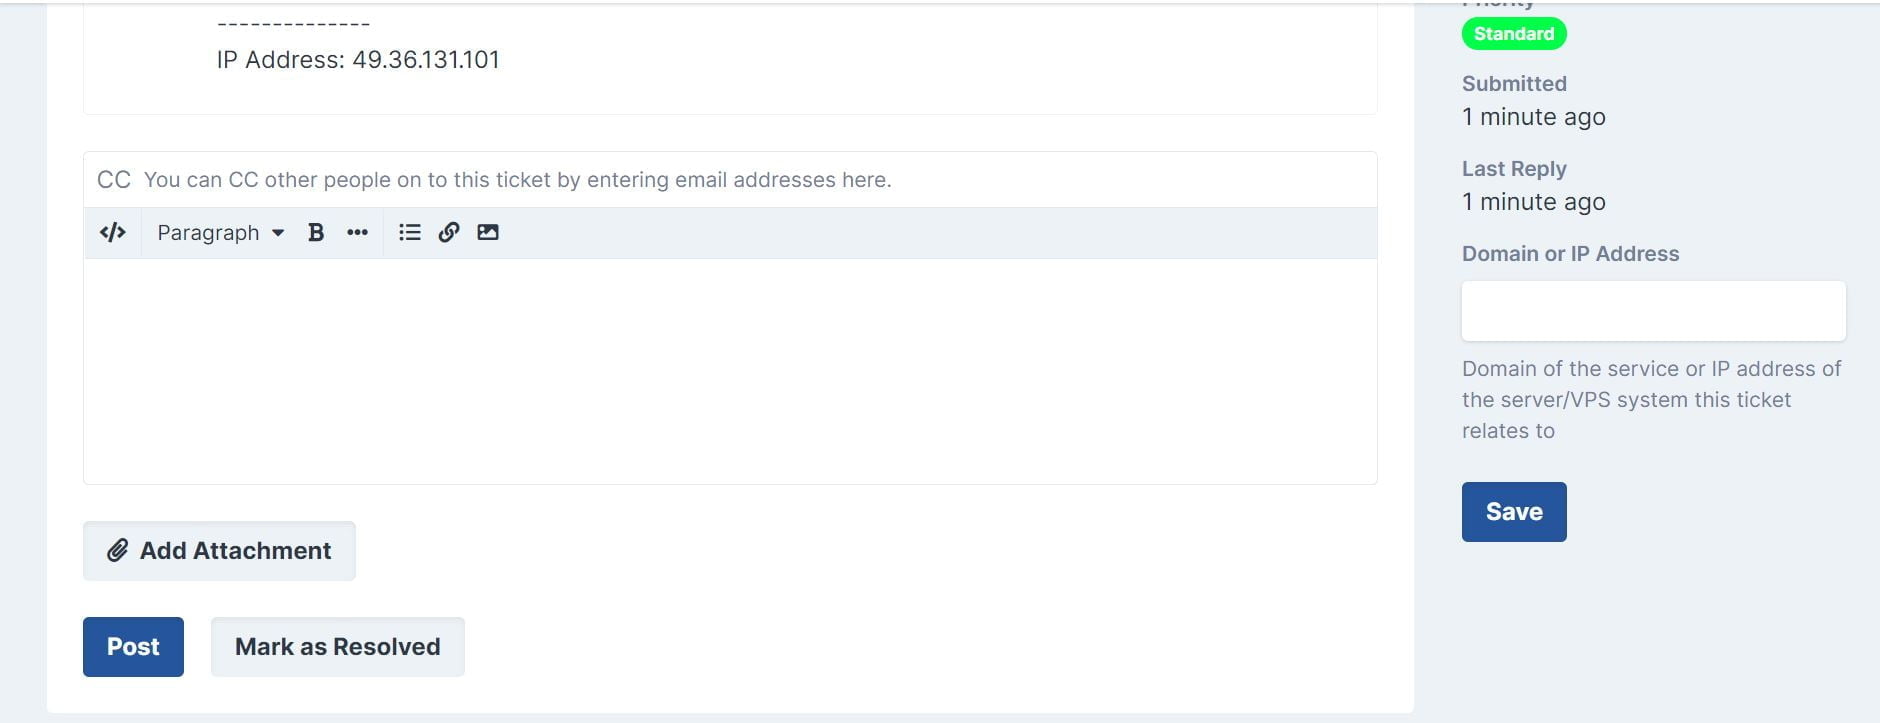Click the IP Address 49.36.131.101 text

[358, 60]
